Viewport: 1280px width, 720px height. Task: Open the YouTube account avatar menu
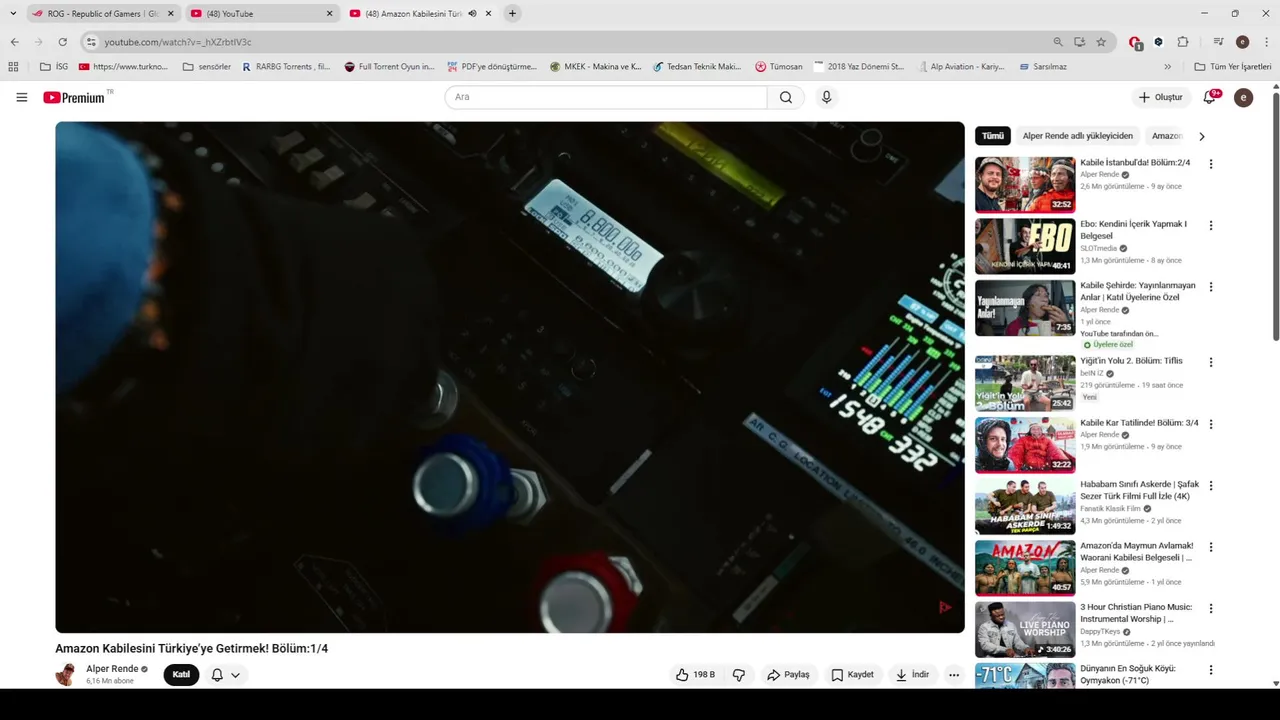tap(1243, 97)
